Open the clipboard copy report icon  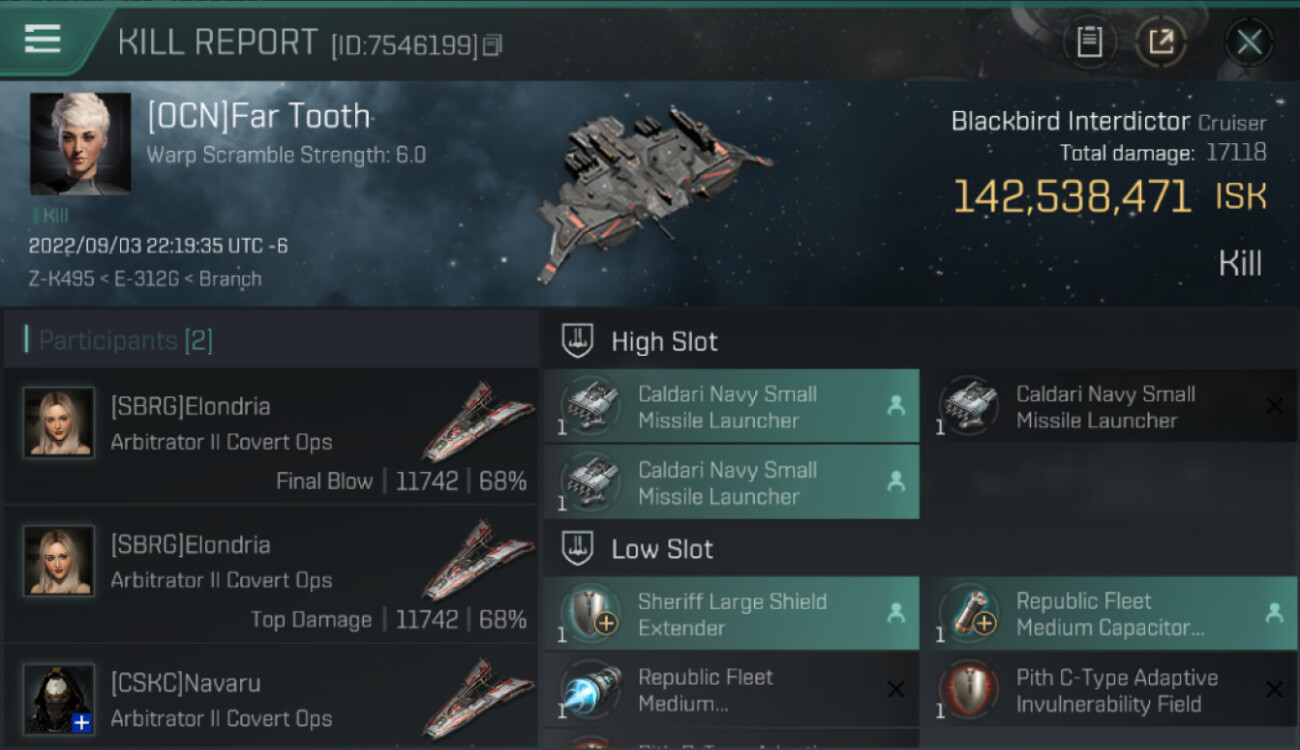pos(1089,42)
